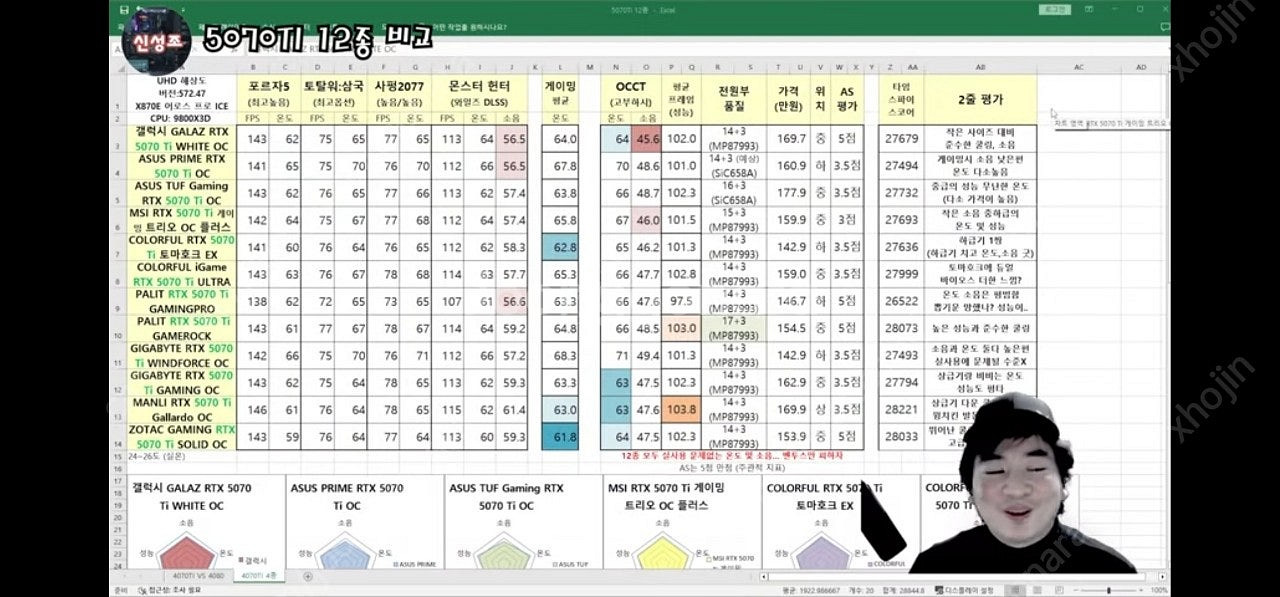
Task: Click the PALIT RTX 5070 Ti GAMEROCK name cell
Action: tap(181, 328)
